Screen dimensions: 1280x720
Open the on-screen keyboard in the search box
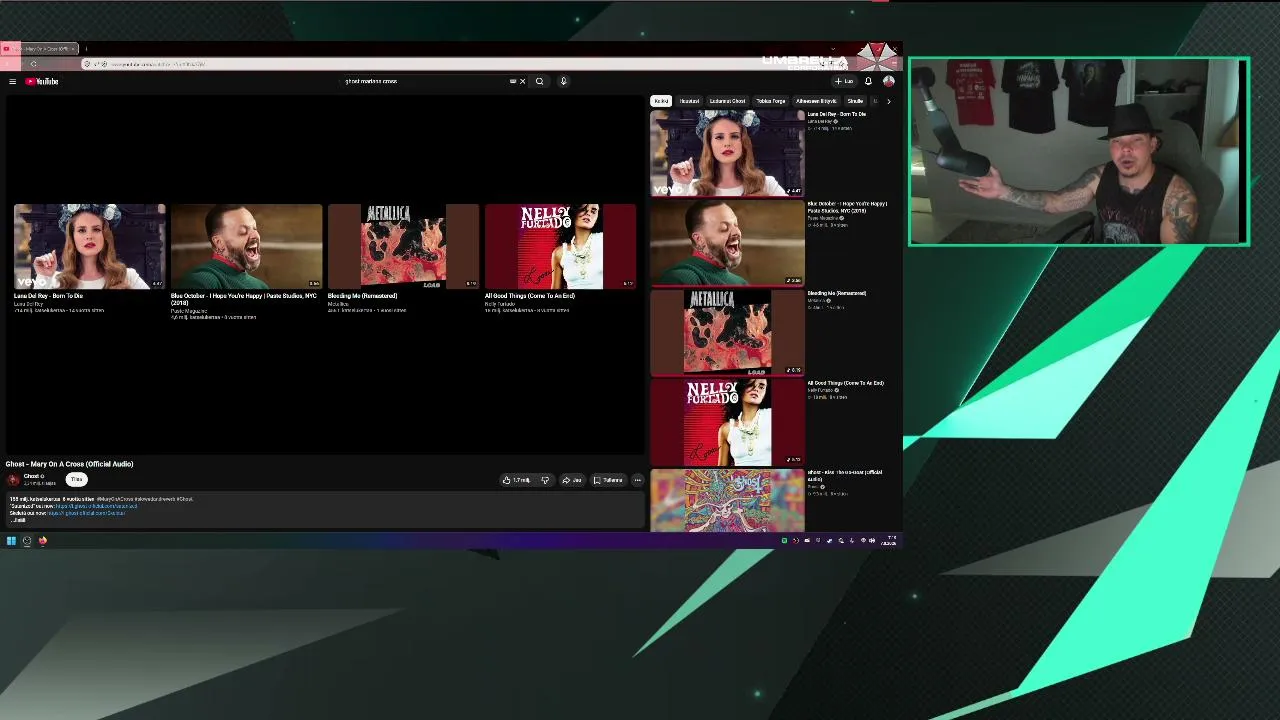coord(513,81)
